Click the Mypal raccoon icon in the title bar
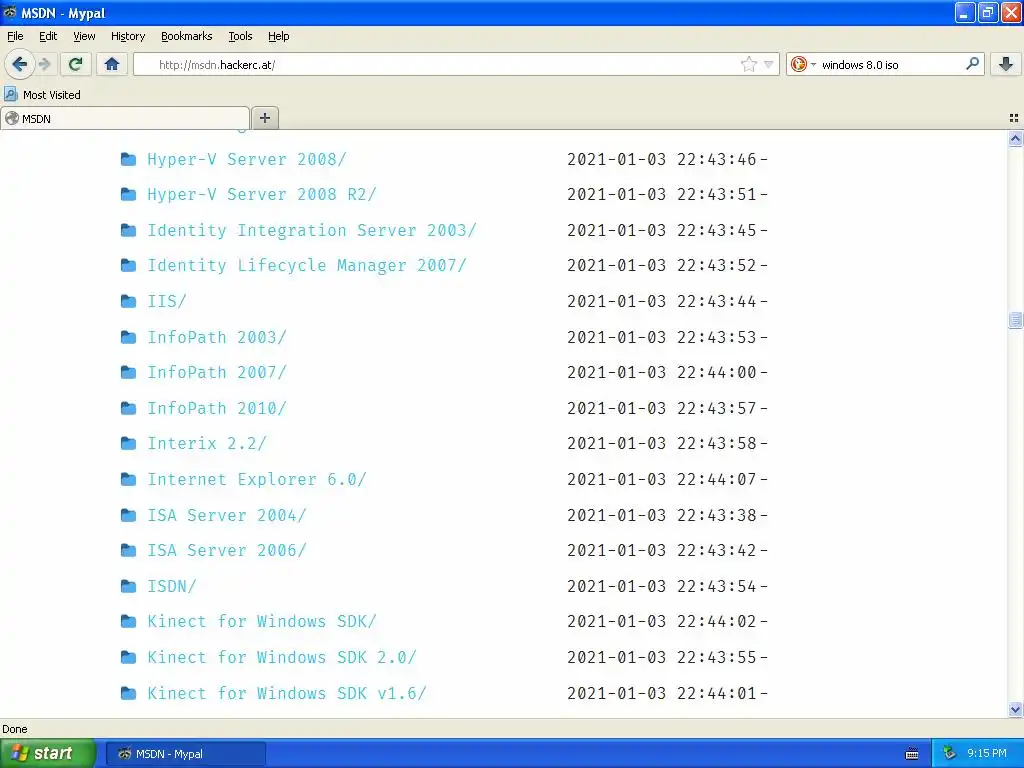 click(x=10, y=12)
